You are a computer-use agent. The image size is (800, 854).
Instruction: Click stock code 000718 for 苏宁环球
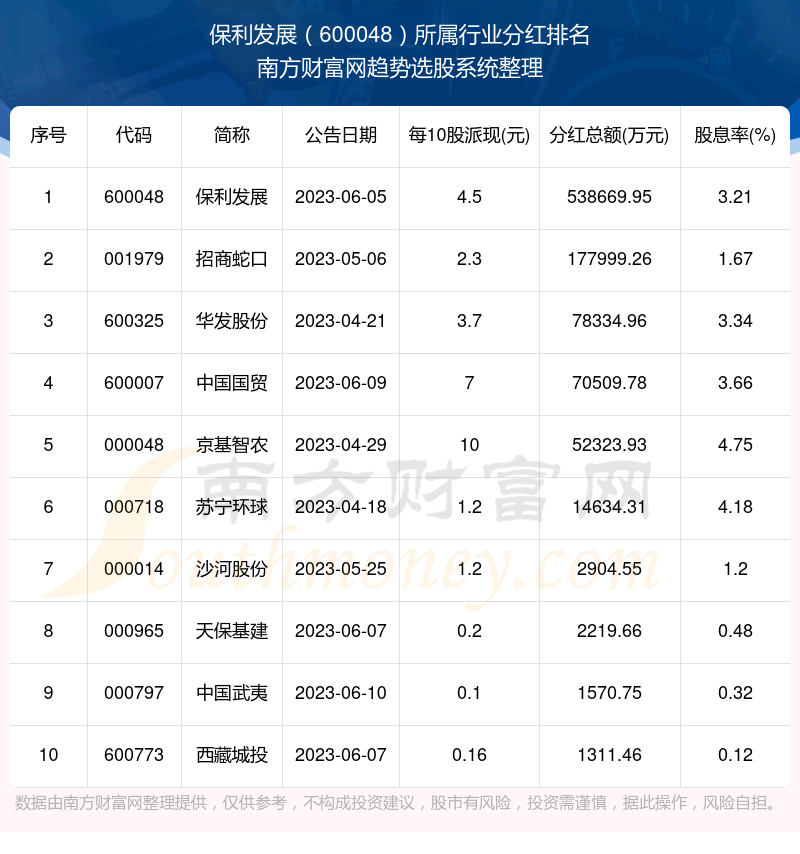click(x=134, y=507)
